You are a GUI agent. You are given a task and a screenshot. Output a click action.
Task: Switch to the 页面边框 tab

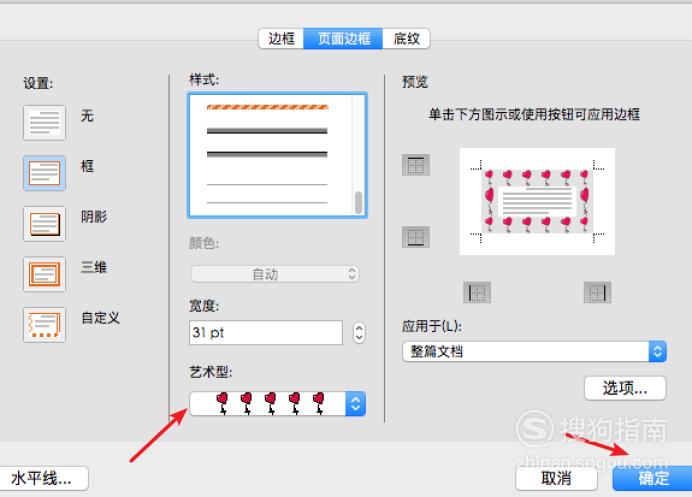(343, 39)
